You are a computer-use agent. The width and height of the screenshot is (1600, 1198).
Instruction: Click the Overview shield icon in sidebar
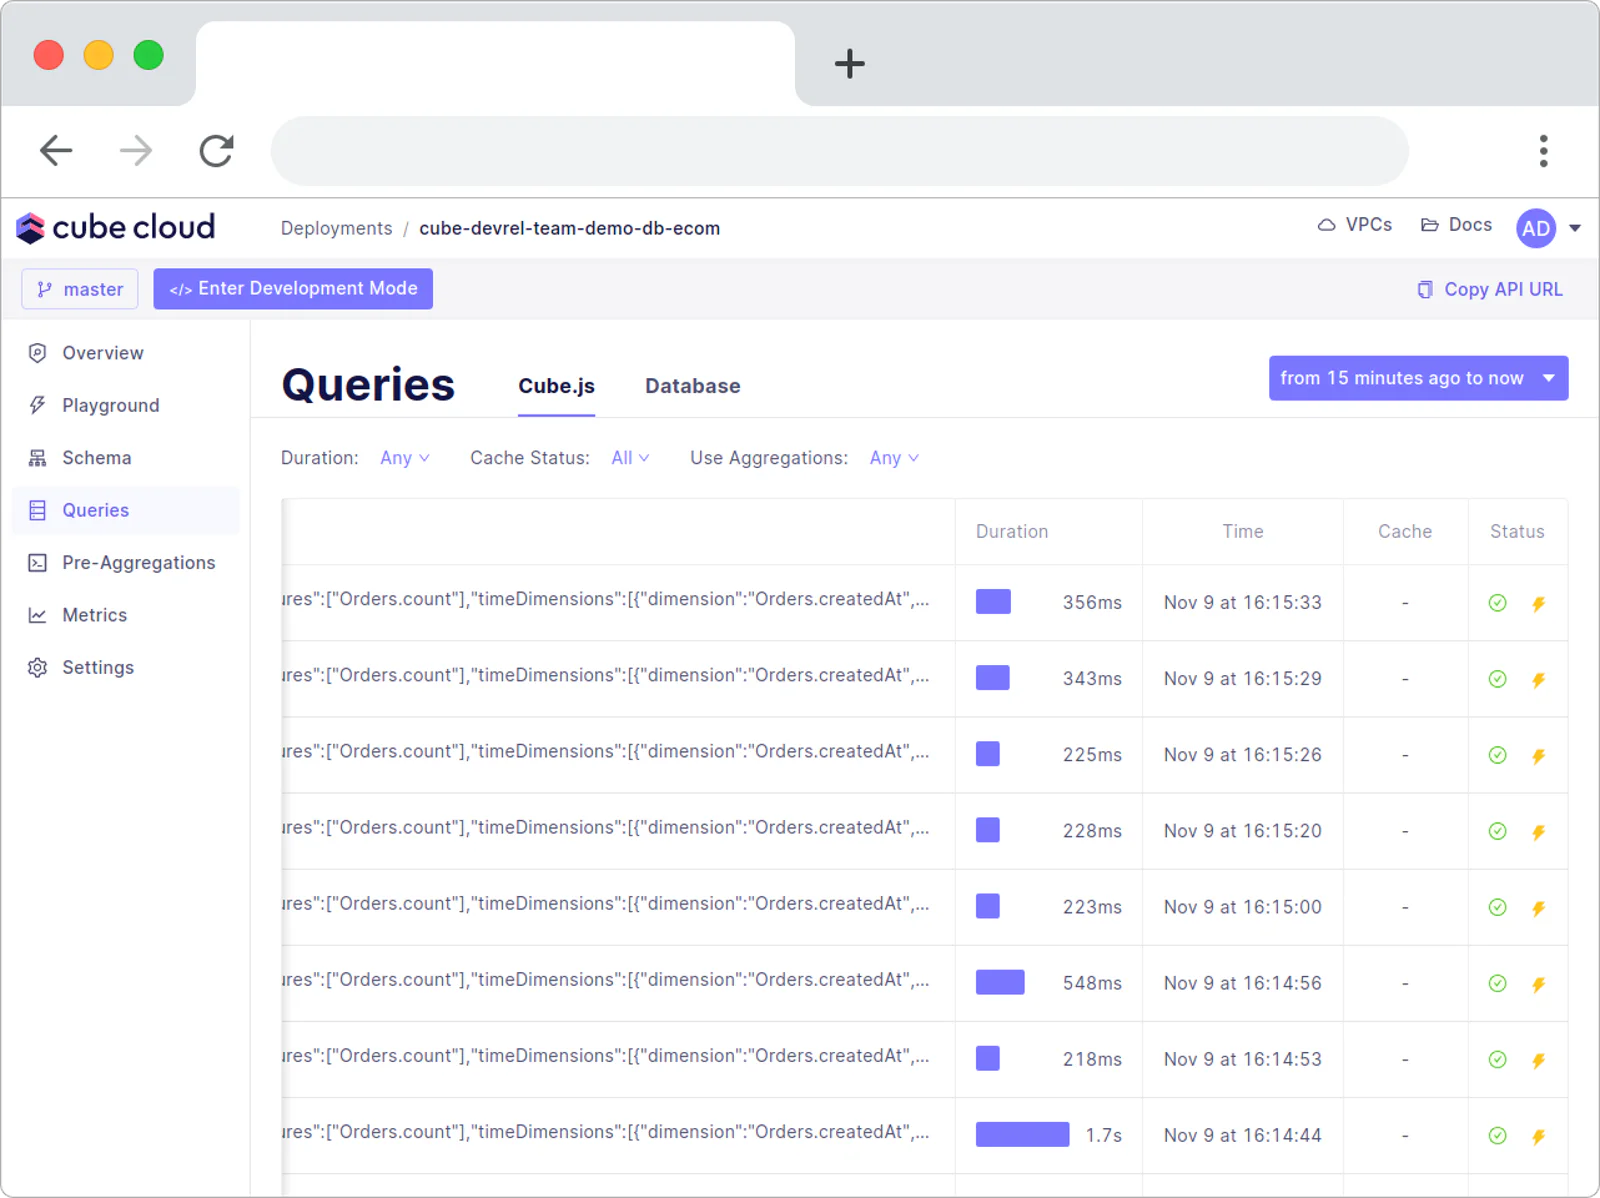38,353
